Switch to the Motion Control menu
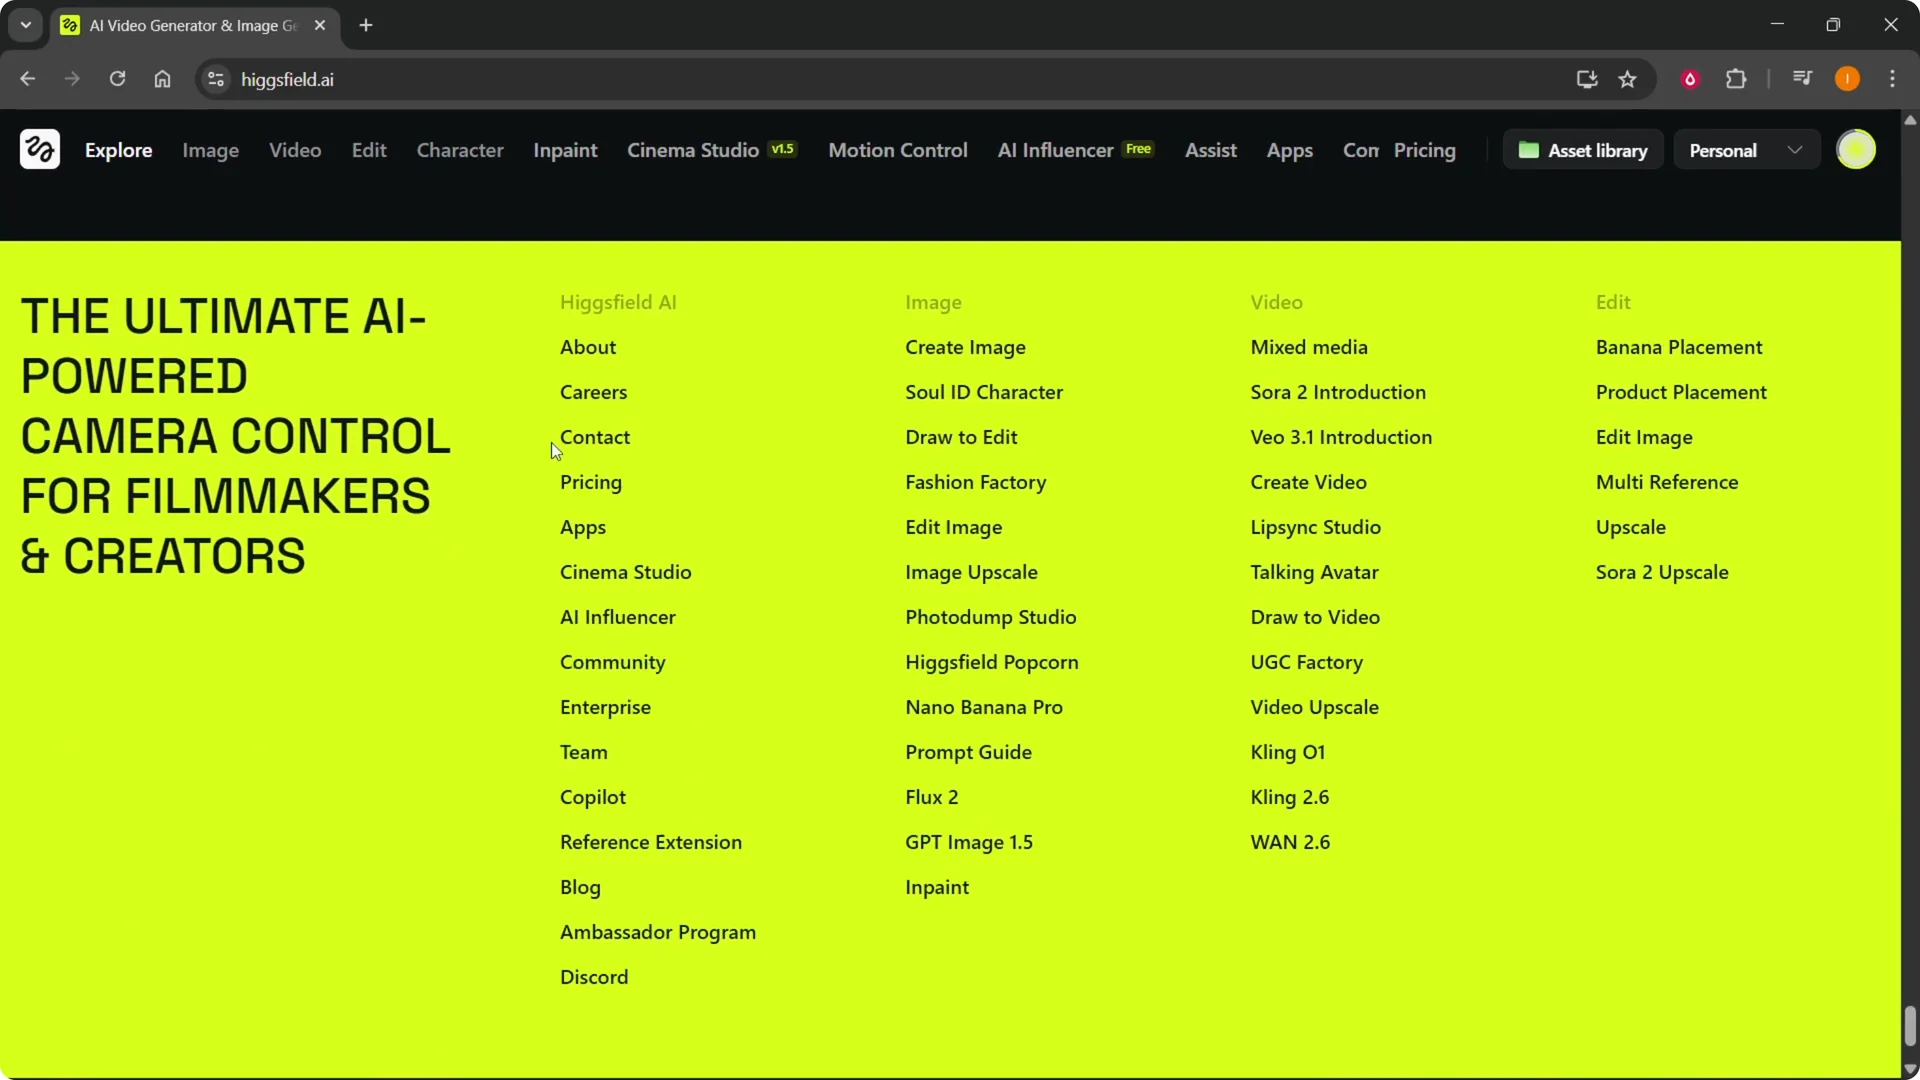The width and height of the screenshot is (1920, 1080). [x=898, y=150]
